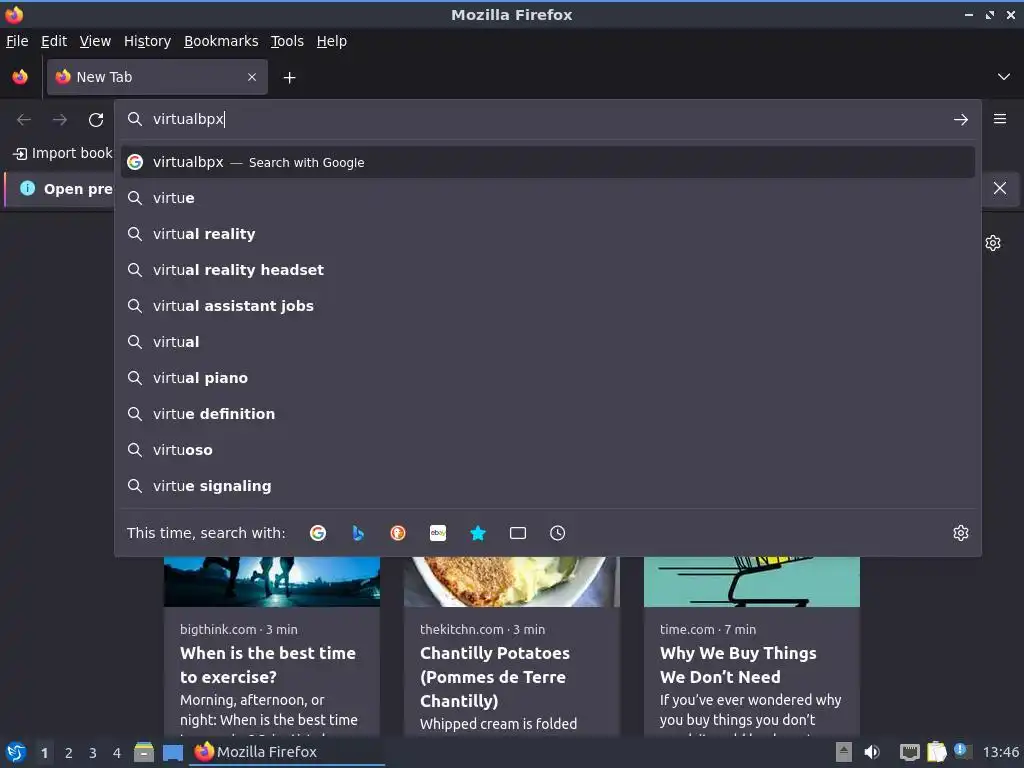The width and height of the screenshot is (1024, 768).
Task: Choose the 'virtue' search suggestion
Action: [547, 198]
